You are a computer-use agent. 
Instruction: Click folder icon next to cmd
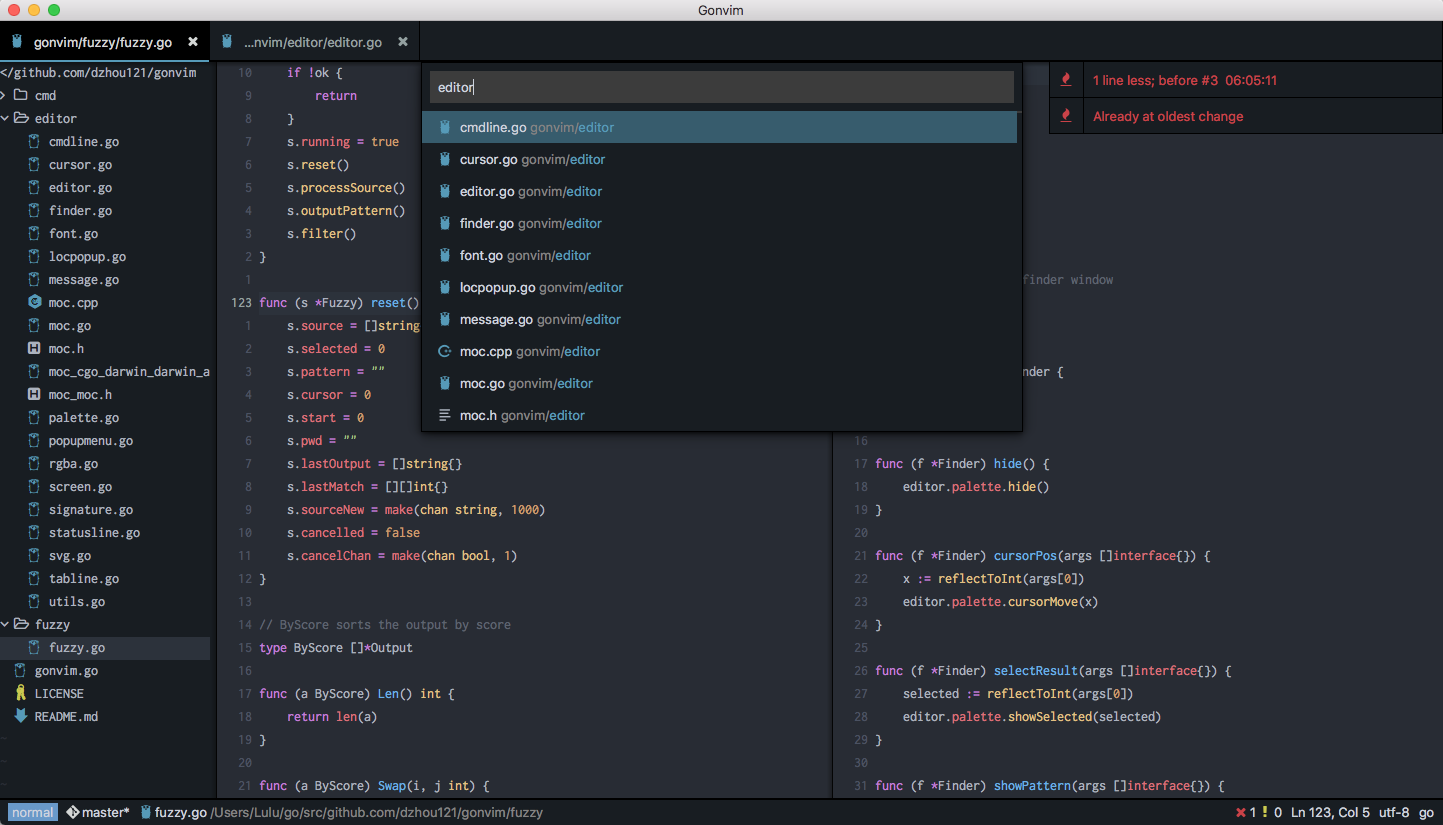(x=20, y=96)
